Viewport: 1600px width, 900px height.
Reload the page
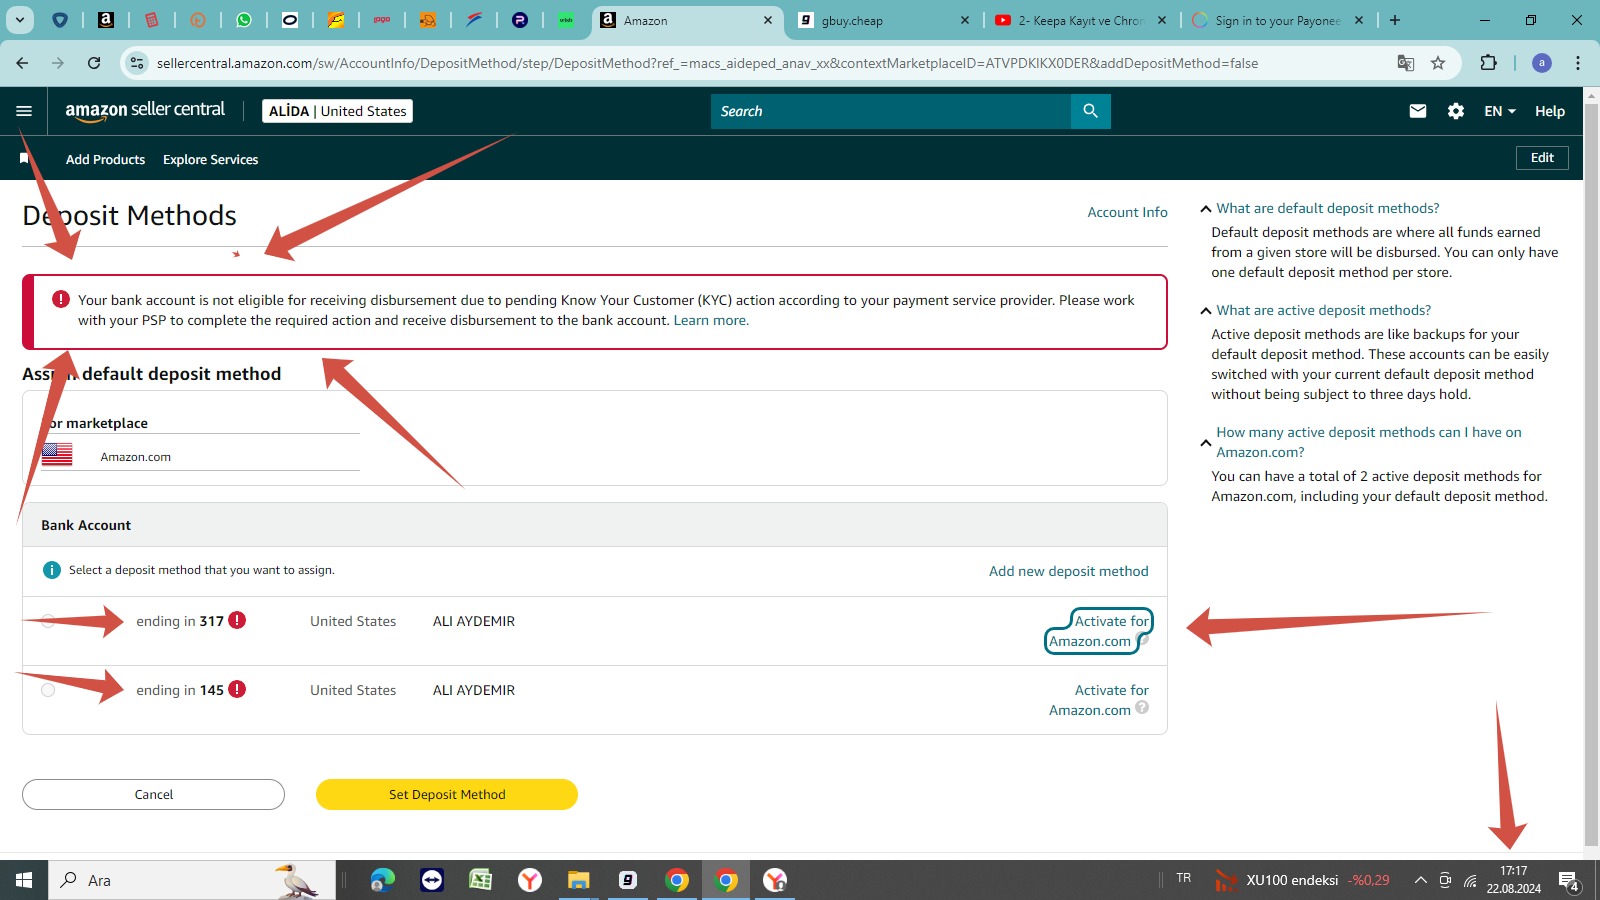(x=94, y=63)
